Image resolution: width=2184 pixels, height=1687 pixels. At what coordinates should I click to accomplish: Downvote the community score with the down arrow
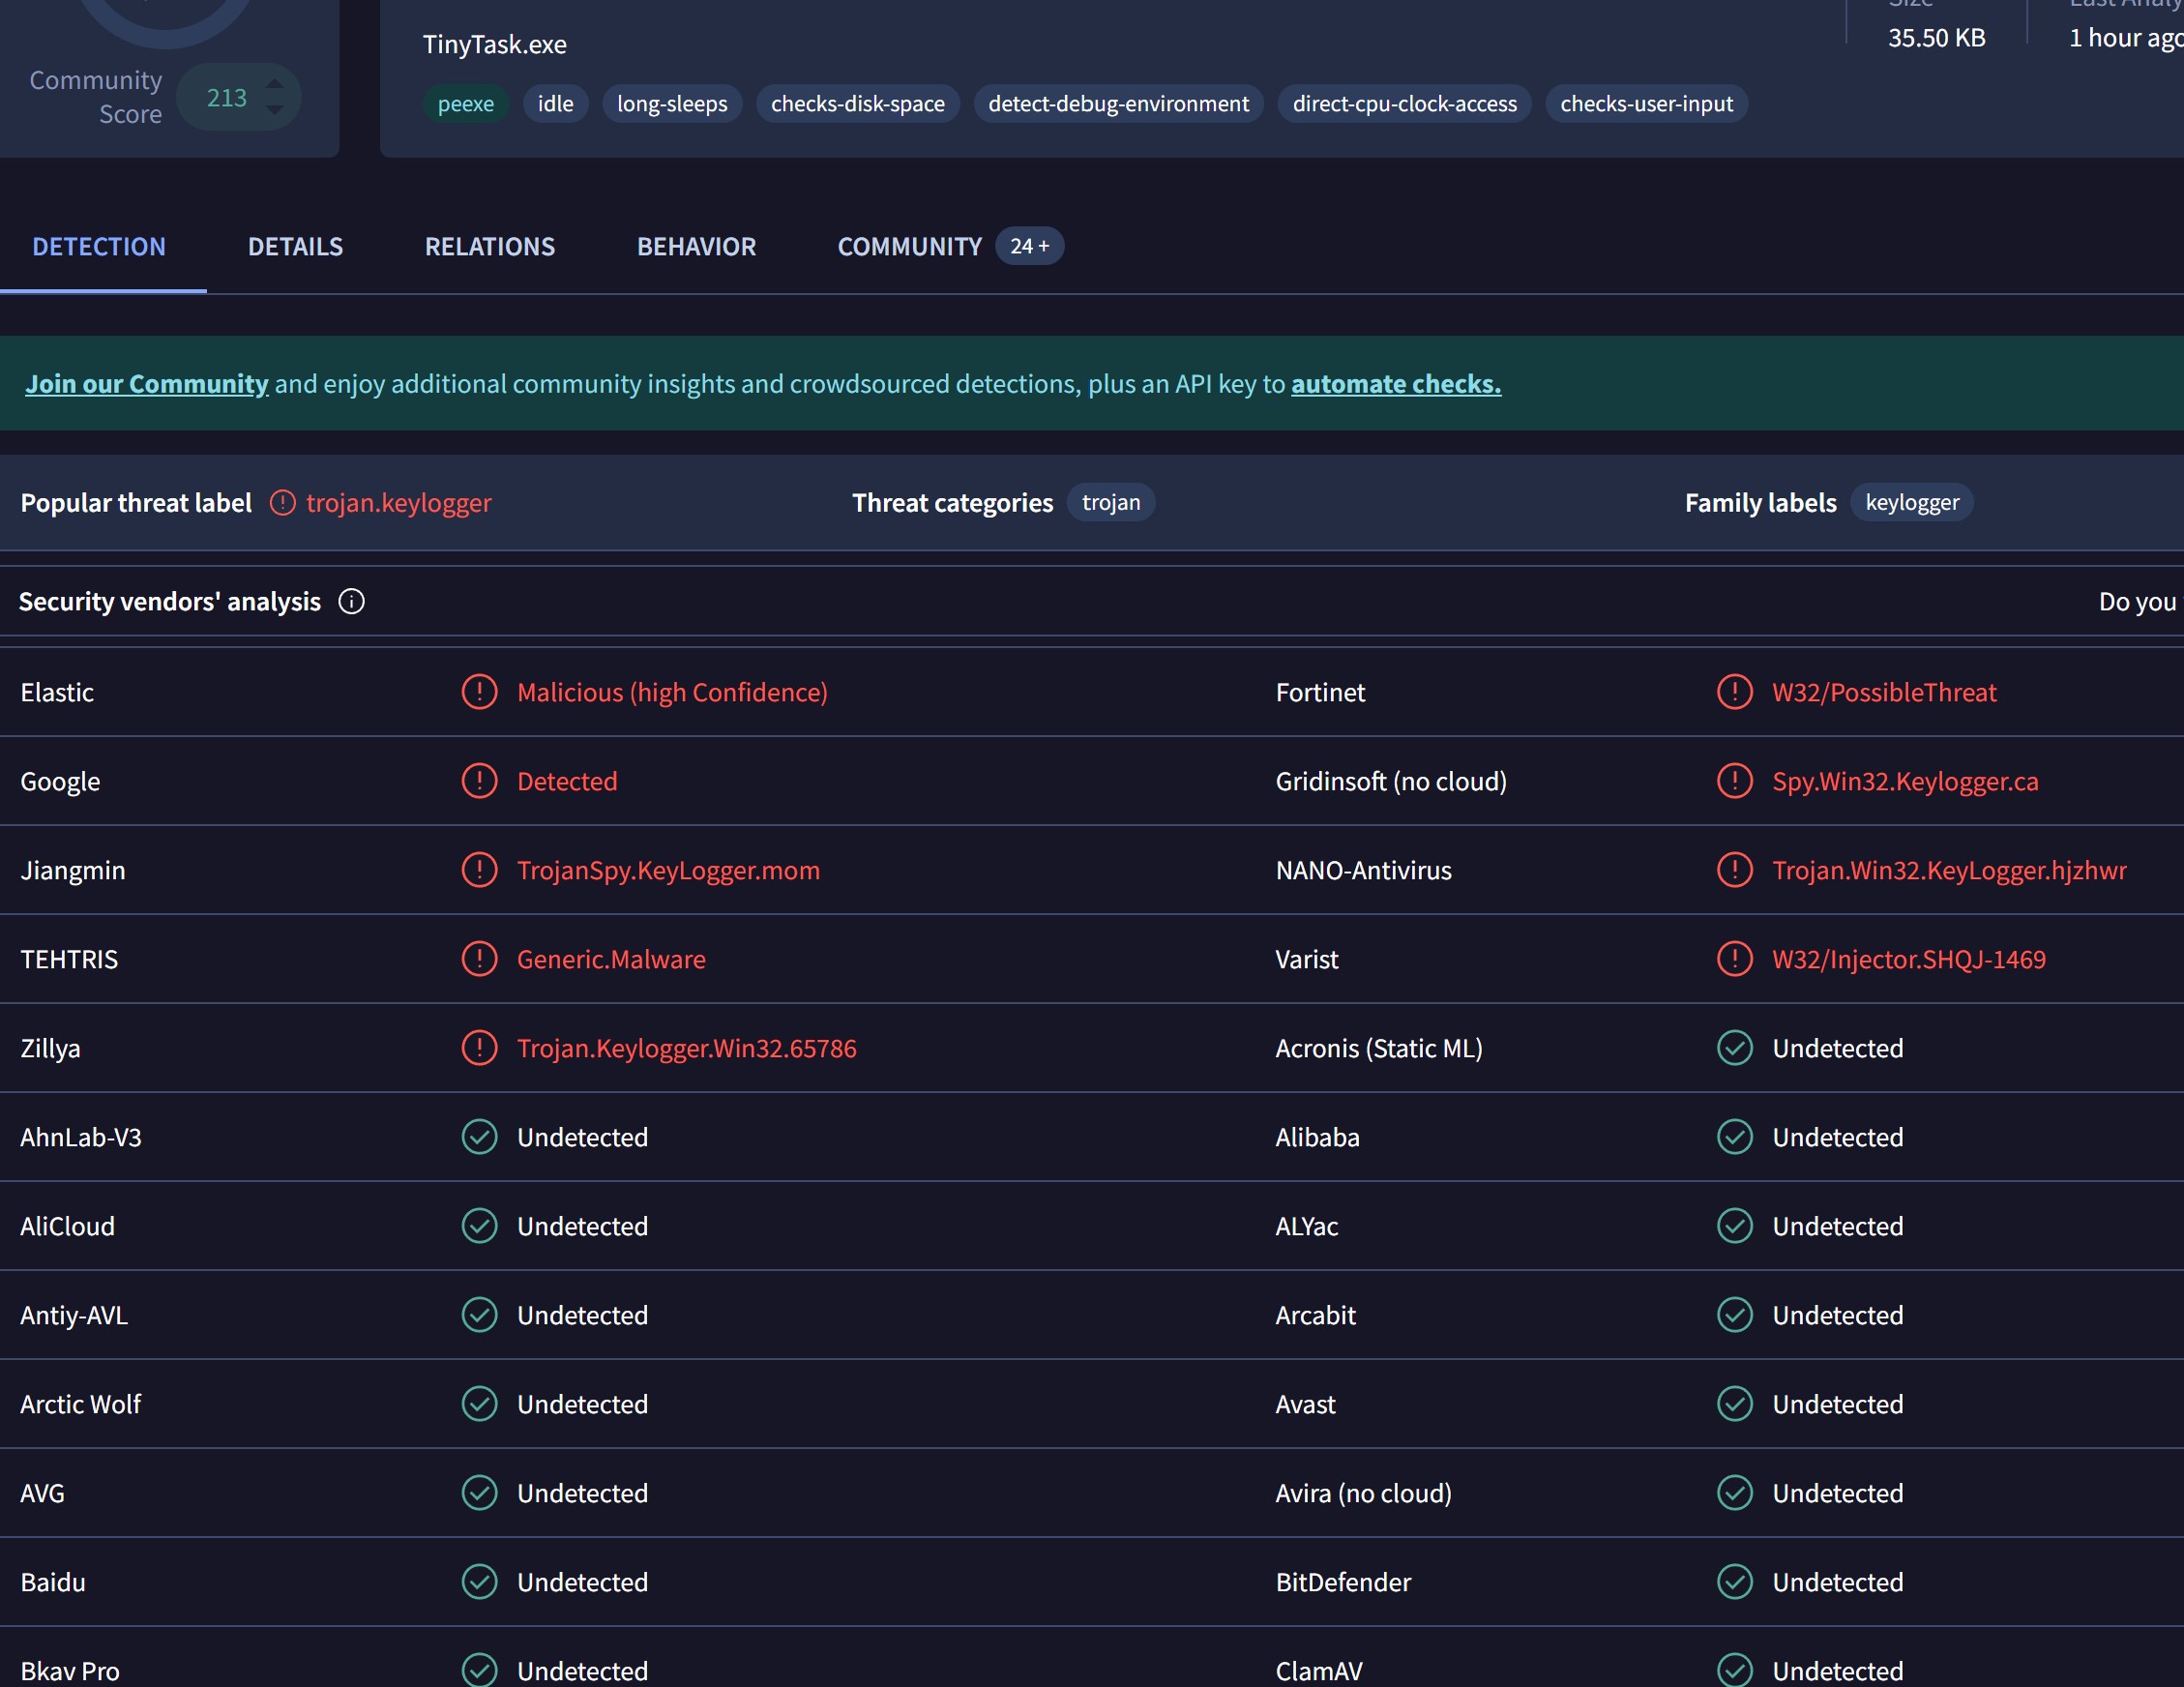click(274, 110)
